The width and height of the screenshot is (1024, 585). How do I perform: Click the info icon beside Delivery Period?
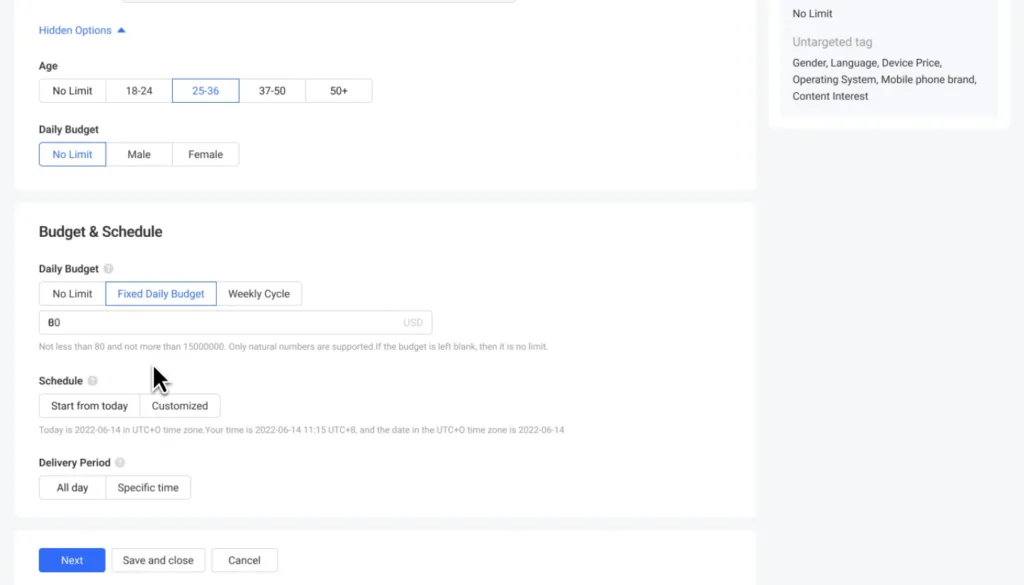coord(120,463)
